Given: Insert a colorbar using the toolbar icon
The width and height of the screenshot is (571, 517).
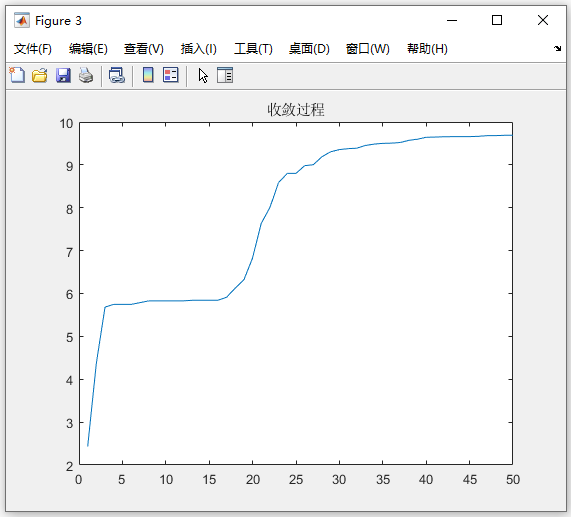Looking at the screenshot, I should (x=148, y=75).
